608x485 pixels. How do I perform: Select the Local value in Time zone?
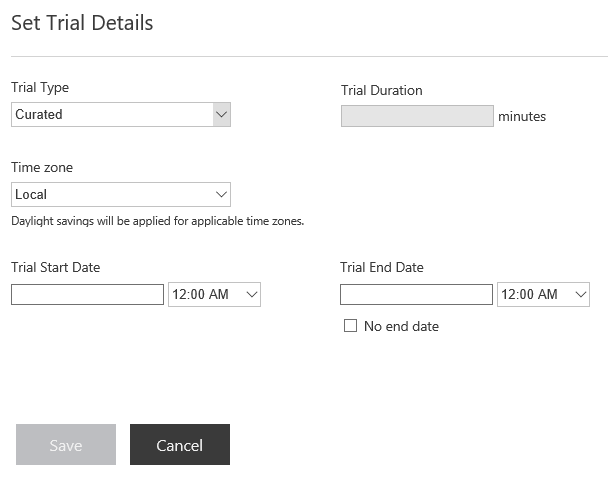pos(31,194)
